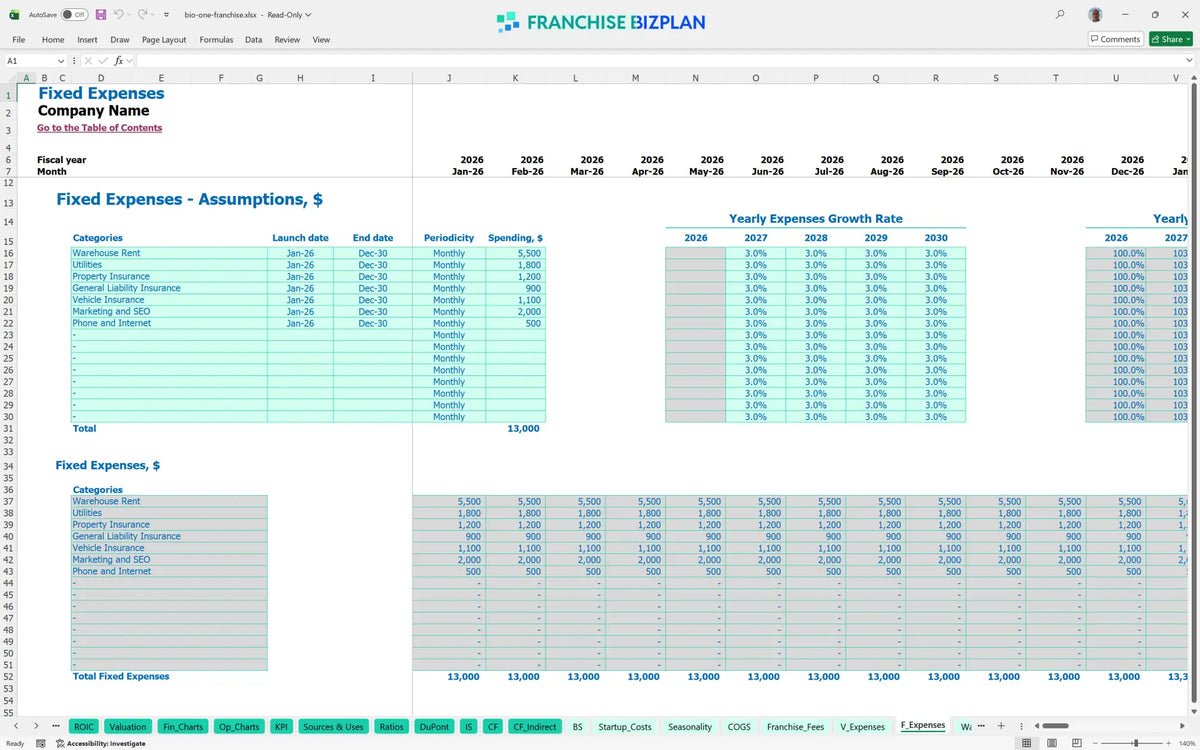
Task: Switch to Page Break Preview icon
Action: pyautogui.click(x=1077, y=743)
